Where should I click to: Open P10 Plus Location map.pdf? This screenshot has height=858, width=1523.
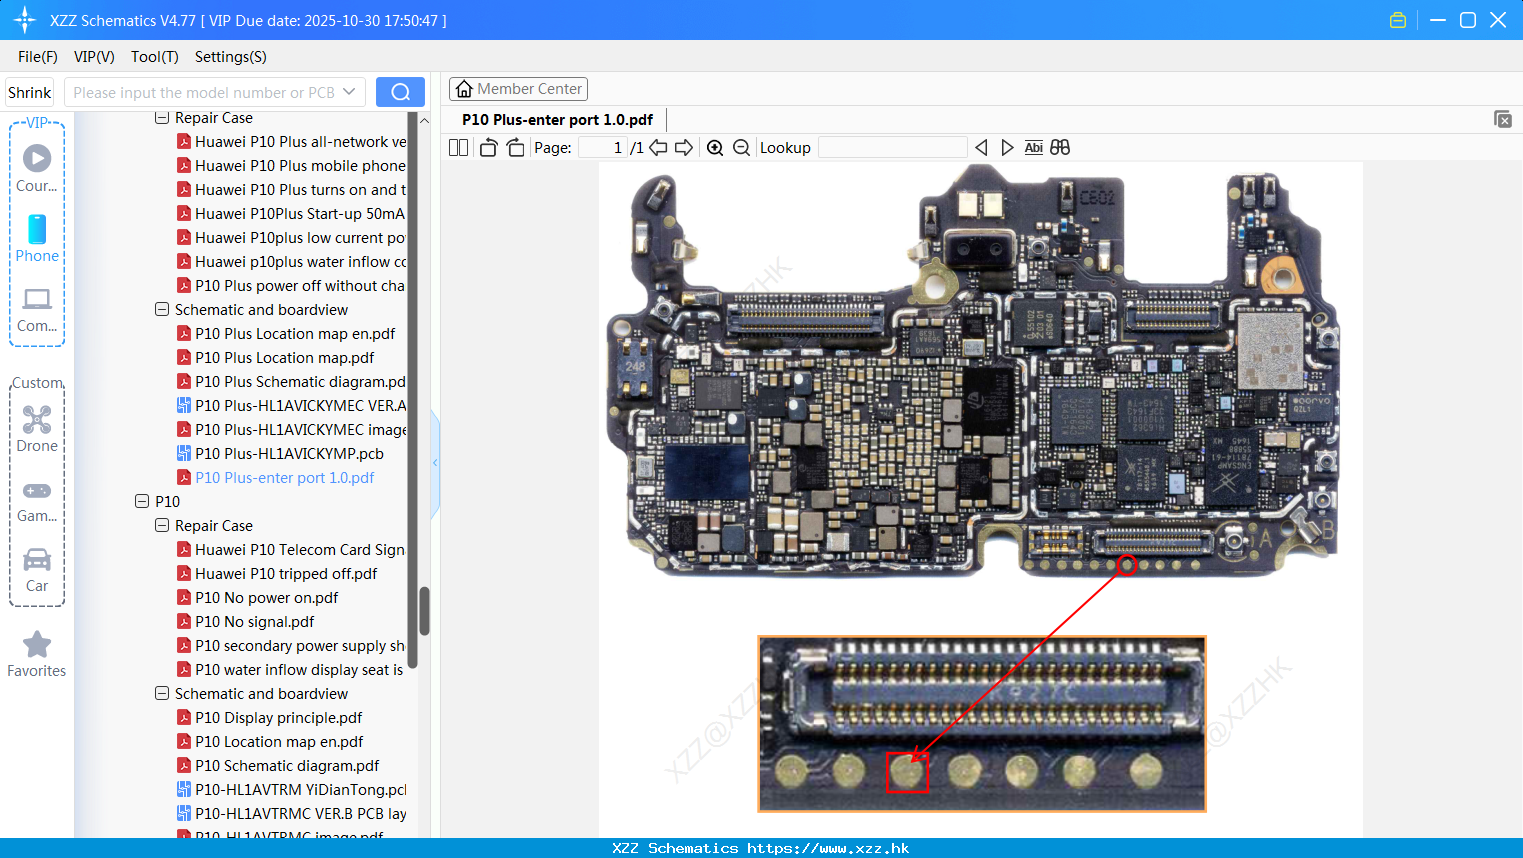[x=276, y=358]
